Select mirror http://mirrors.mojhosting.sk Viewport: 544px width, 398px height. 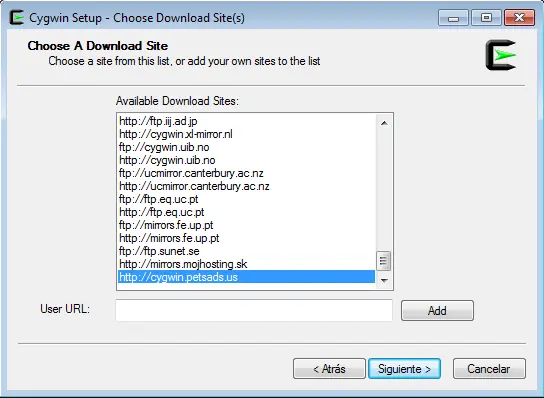point(246,264)
